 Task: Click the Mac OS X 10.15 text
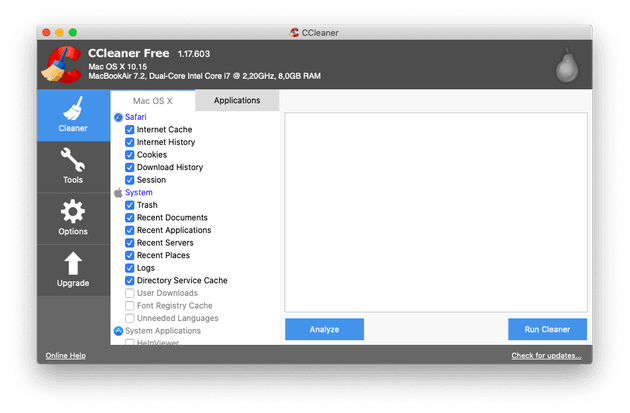coord(118,67)
